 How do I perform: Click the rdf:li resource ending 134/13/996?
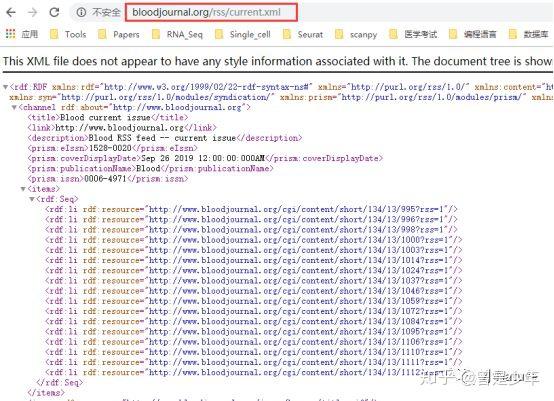(x=251, y=220)
